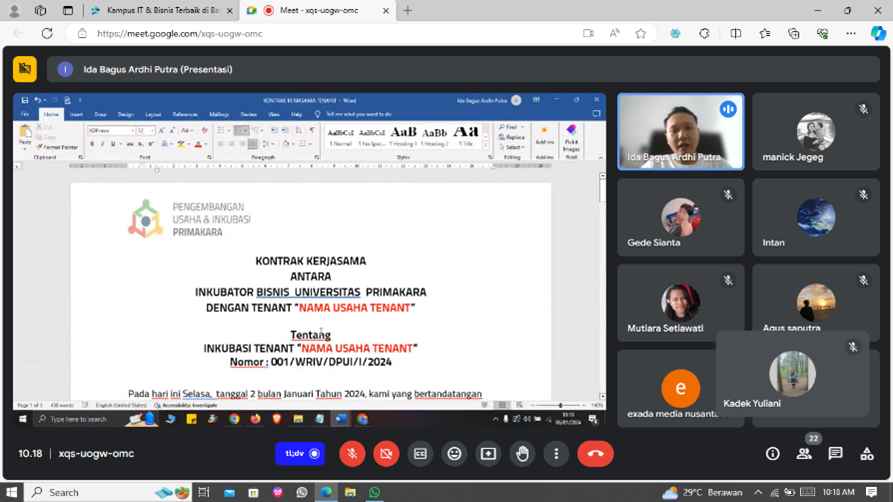Screen dimensions: 893x502
Task: Open a new browser tab
Action: [407, 10]
